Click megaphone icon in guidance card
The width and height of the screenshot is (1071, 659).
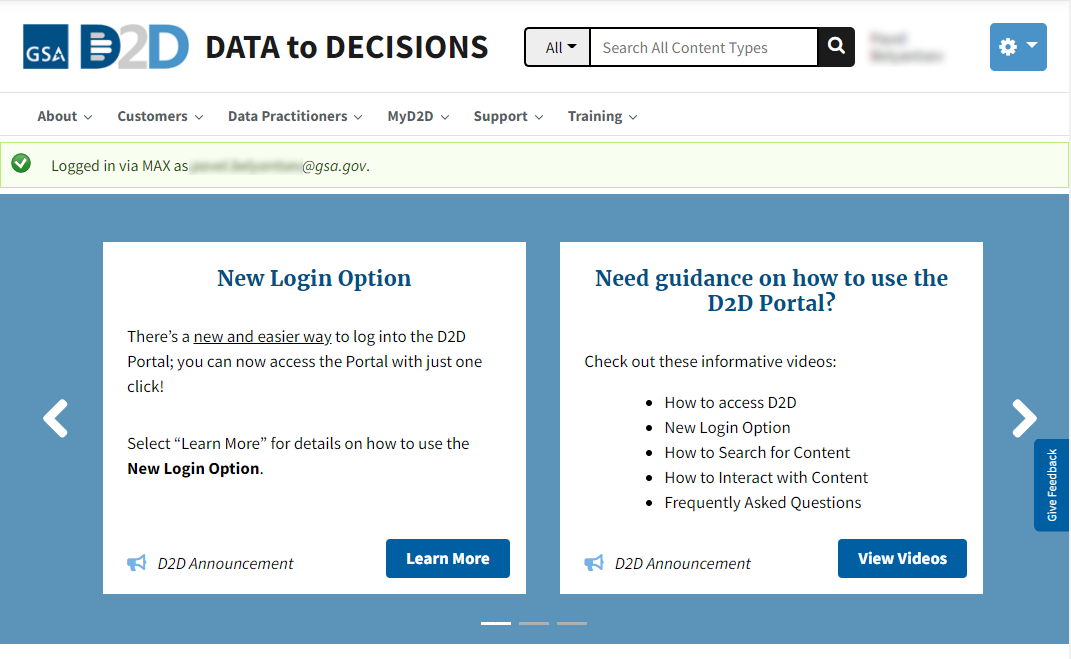594,563
